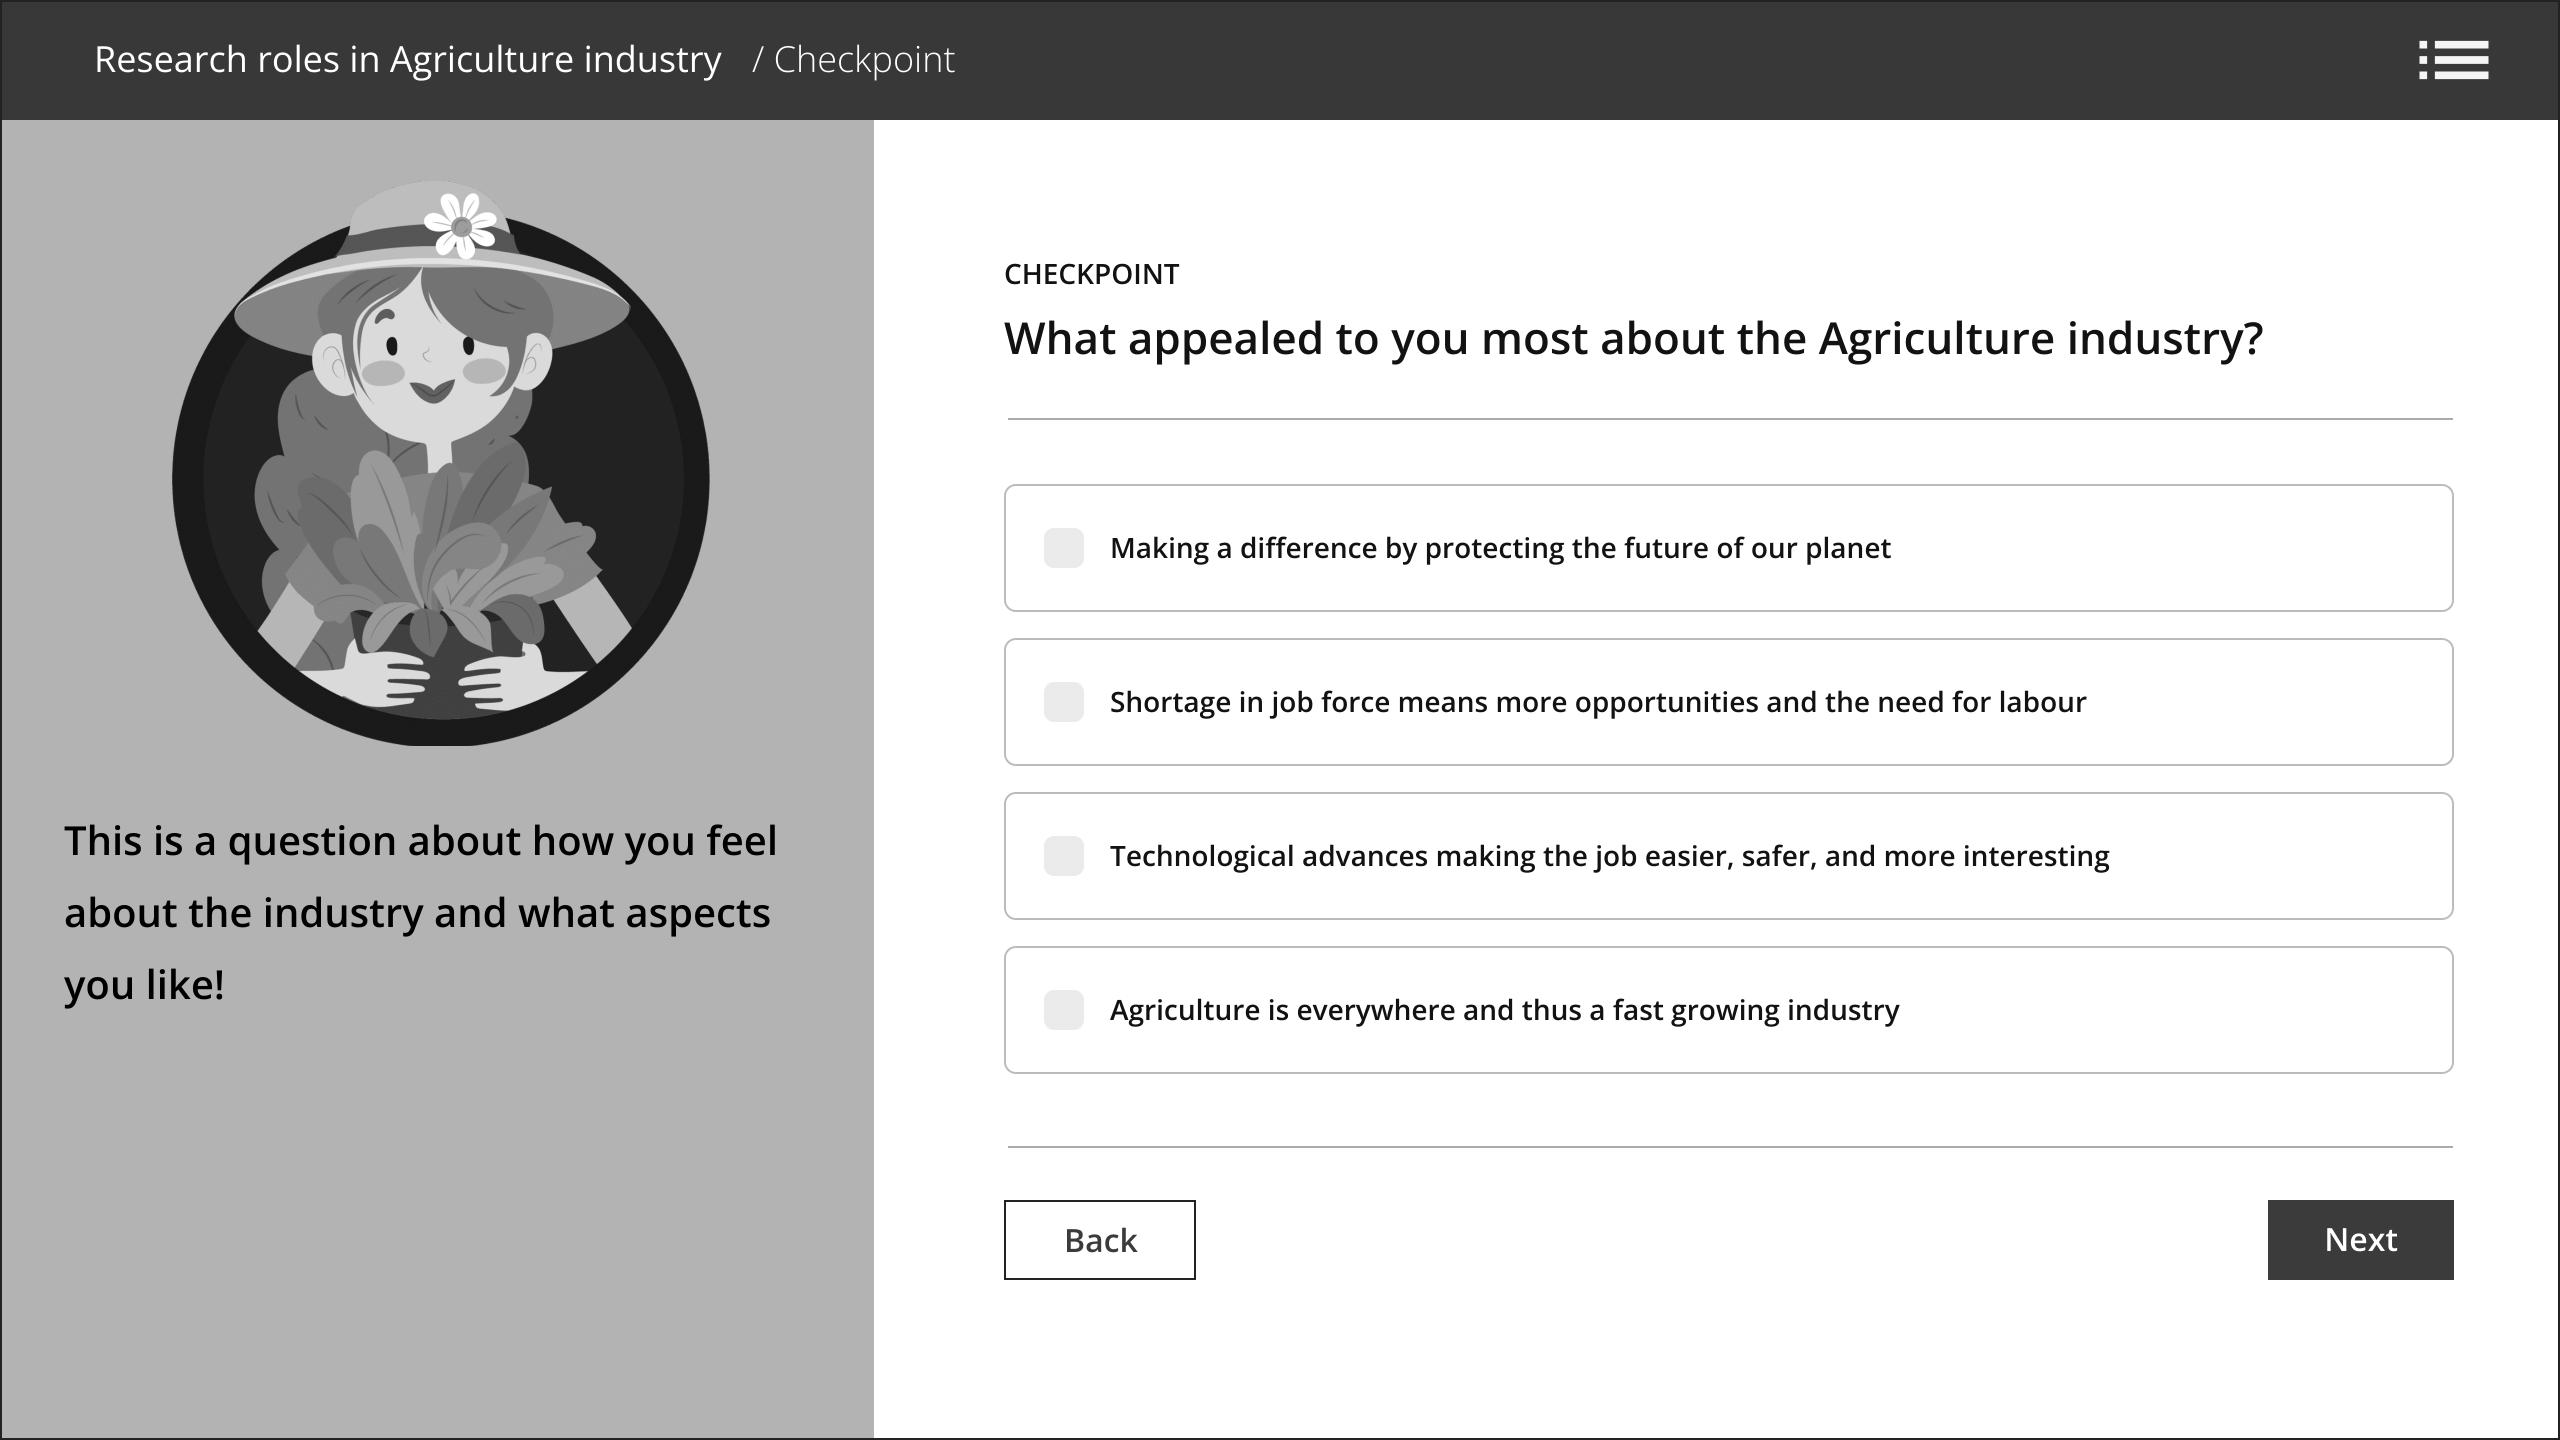This screenshot has width=2560, height=1440.
Task: Enable the Technological advances checkbox
Action: (x=1063, y=856)
